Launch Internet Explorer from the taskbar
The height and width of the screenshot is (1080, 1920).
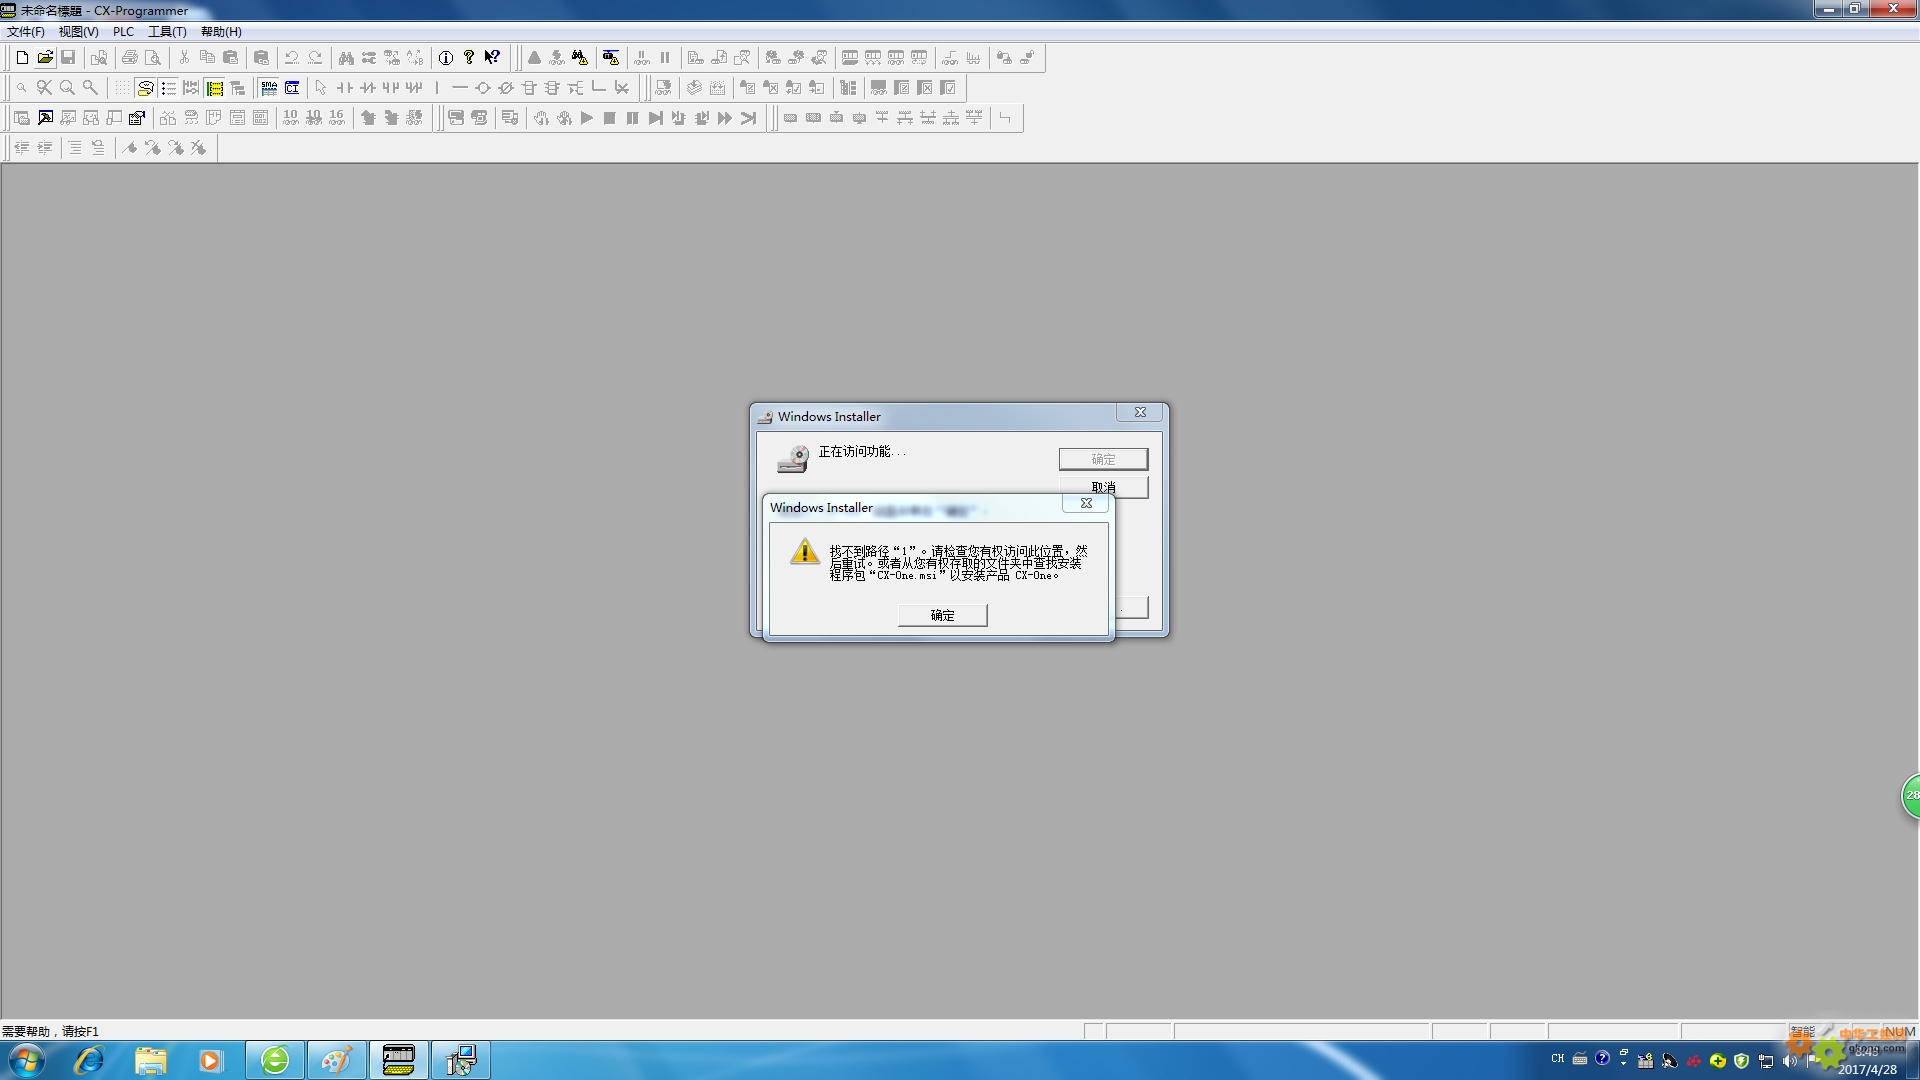point(89,1060)
